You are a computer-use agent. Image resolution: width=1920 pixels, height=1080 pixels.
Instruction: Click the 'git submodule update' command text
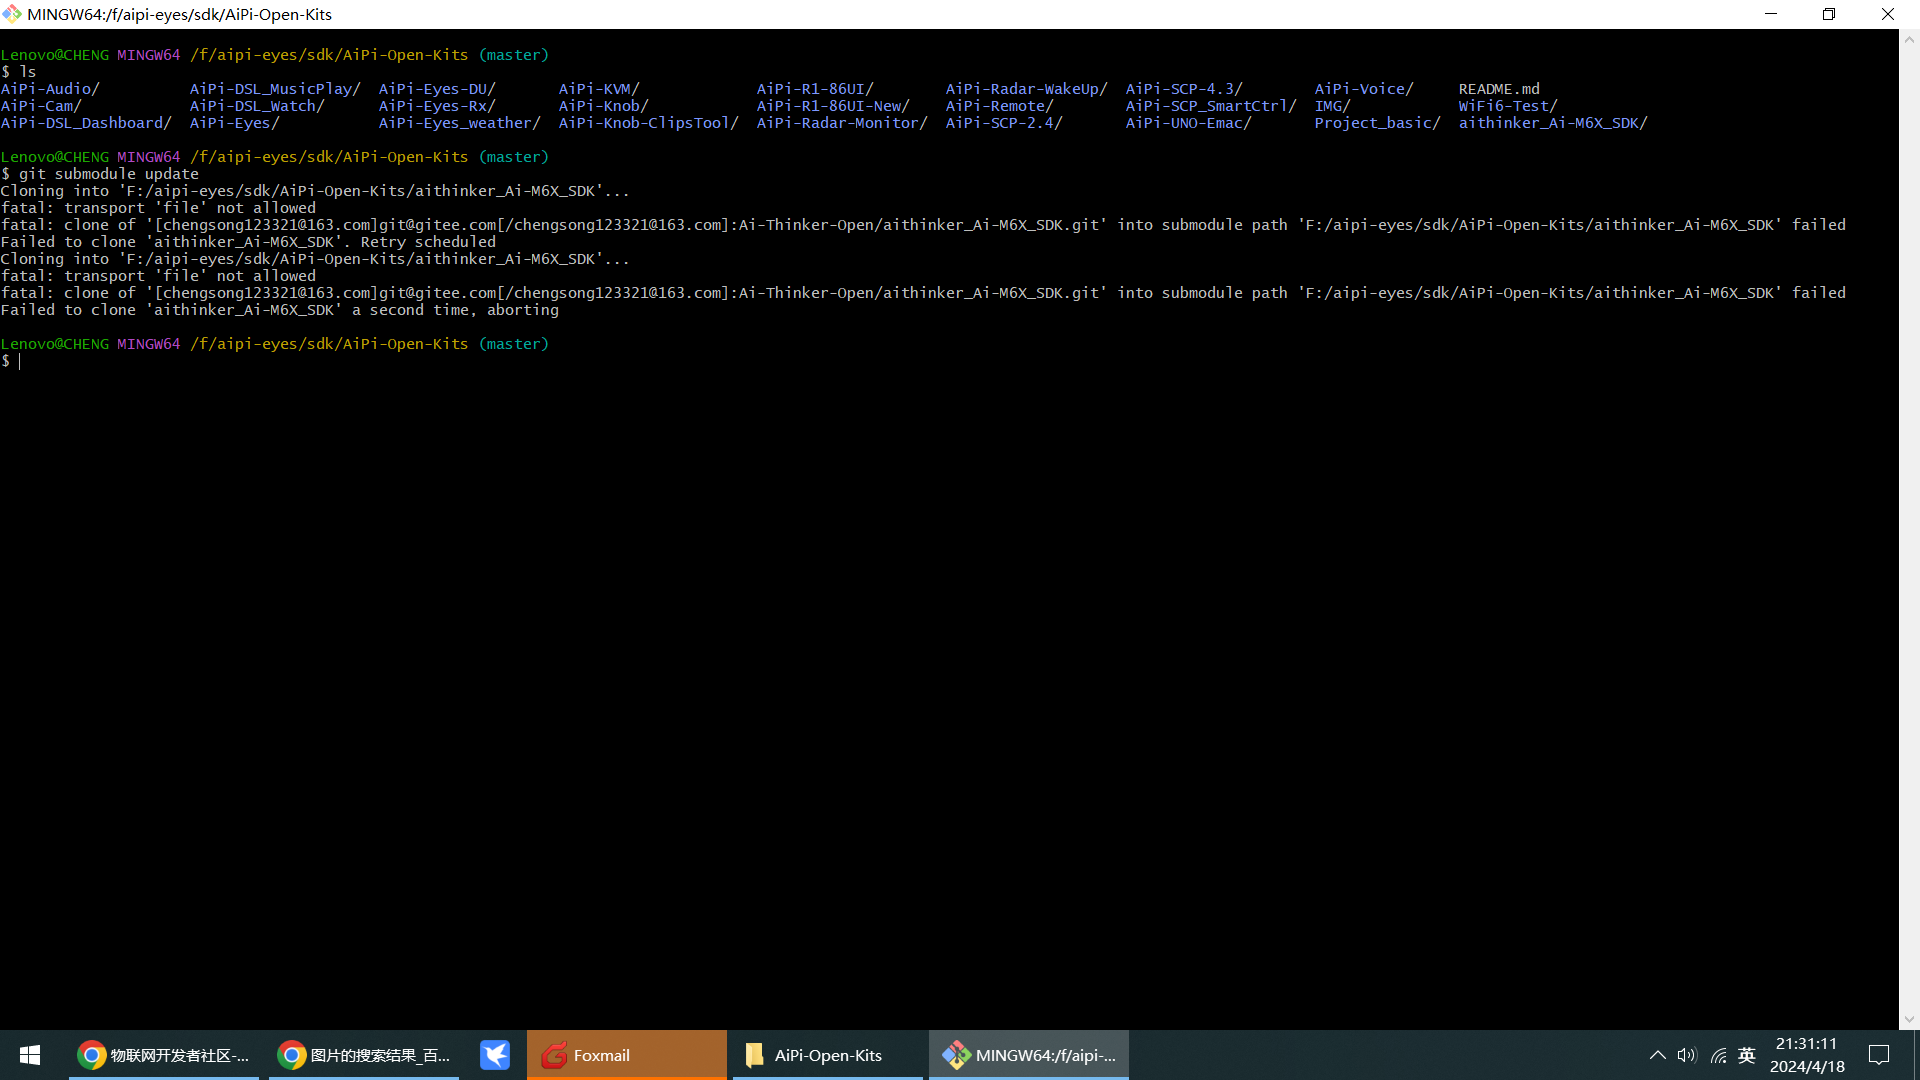click(x=109, y=174)
